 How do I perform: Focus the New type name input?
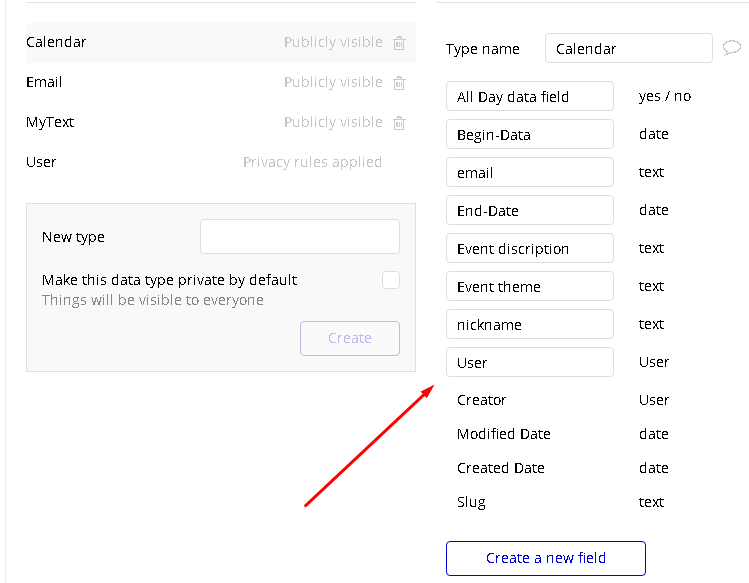tap(300, 237)
